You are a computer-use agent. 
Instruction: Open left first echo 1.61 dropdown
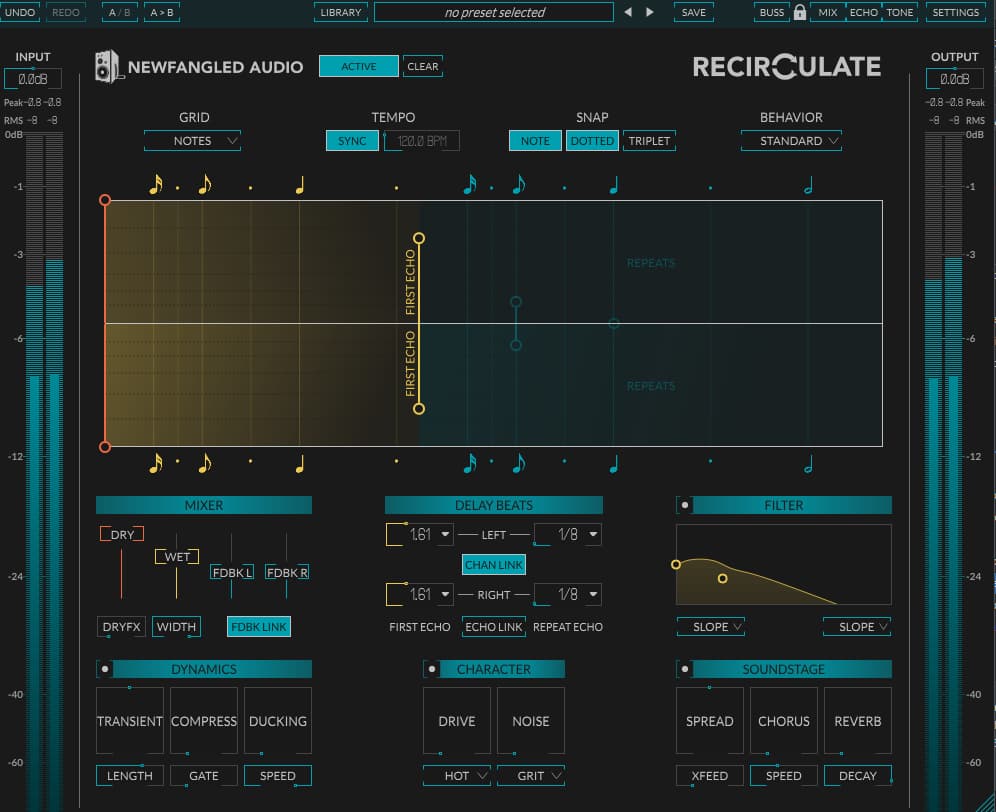click(x=445, y=534)
